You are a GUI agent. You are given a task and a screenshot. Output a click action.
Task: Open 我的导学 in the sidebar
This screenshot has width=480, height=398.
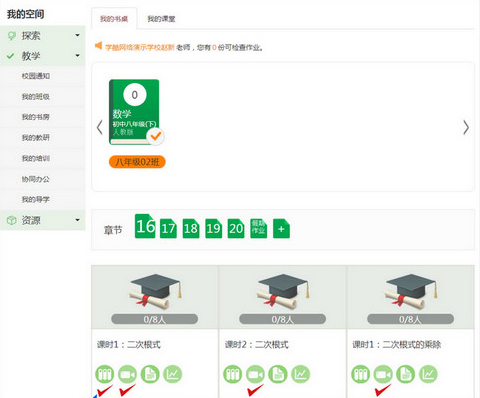(x=36, y=199)
